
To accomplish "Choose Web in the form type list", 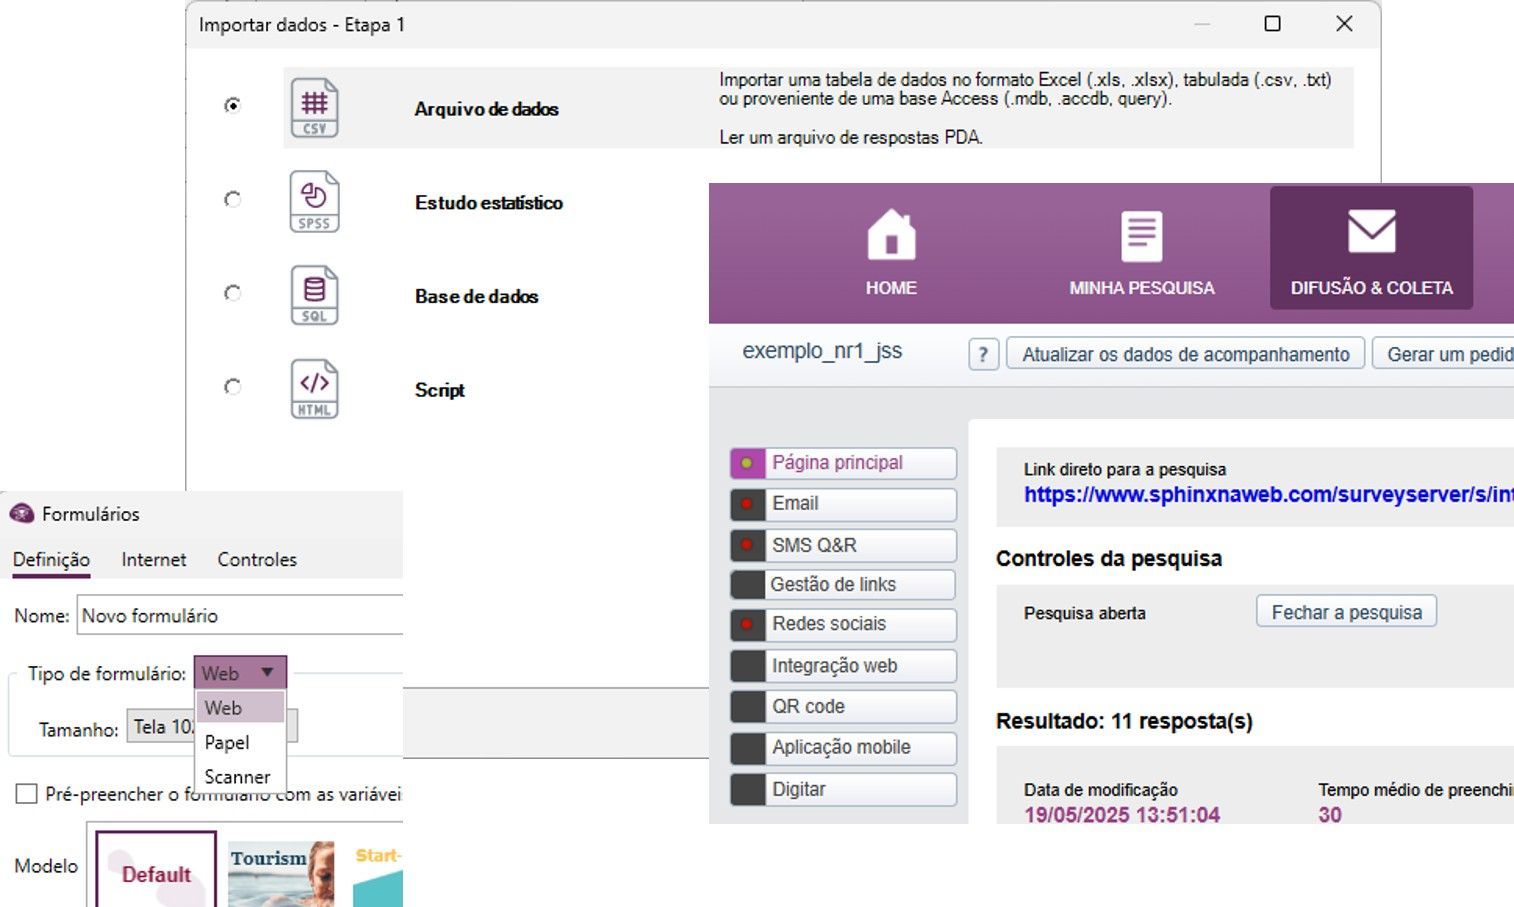I will tap(240, 708).
